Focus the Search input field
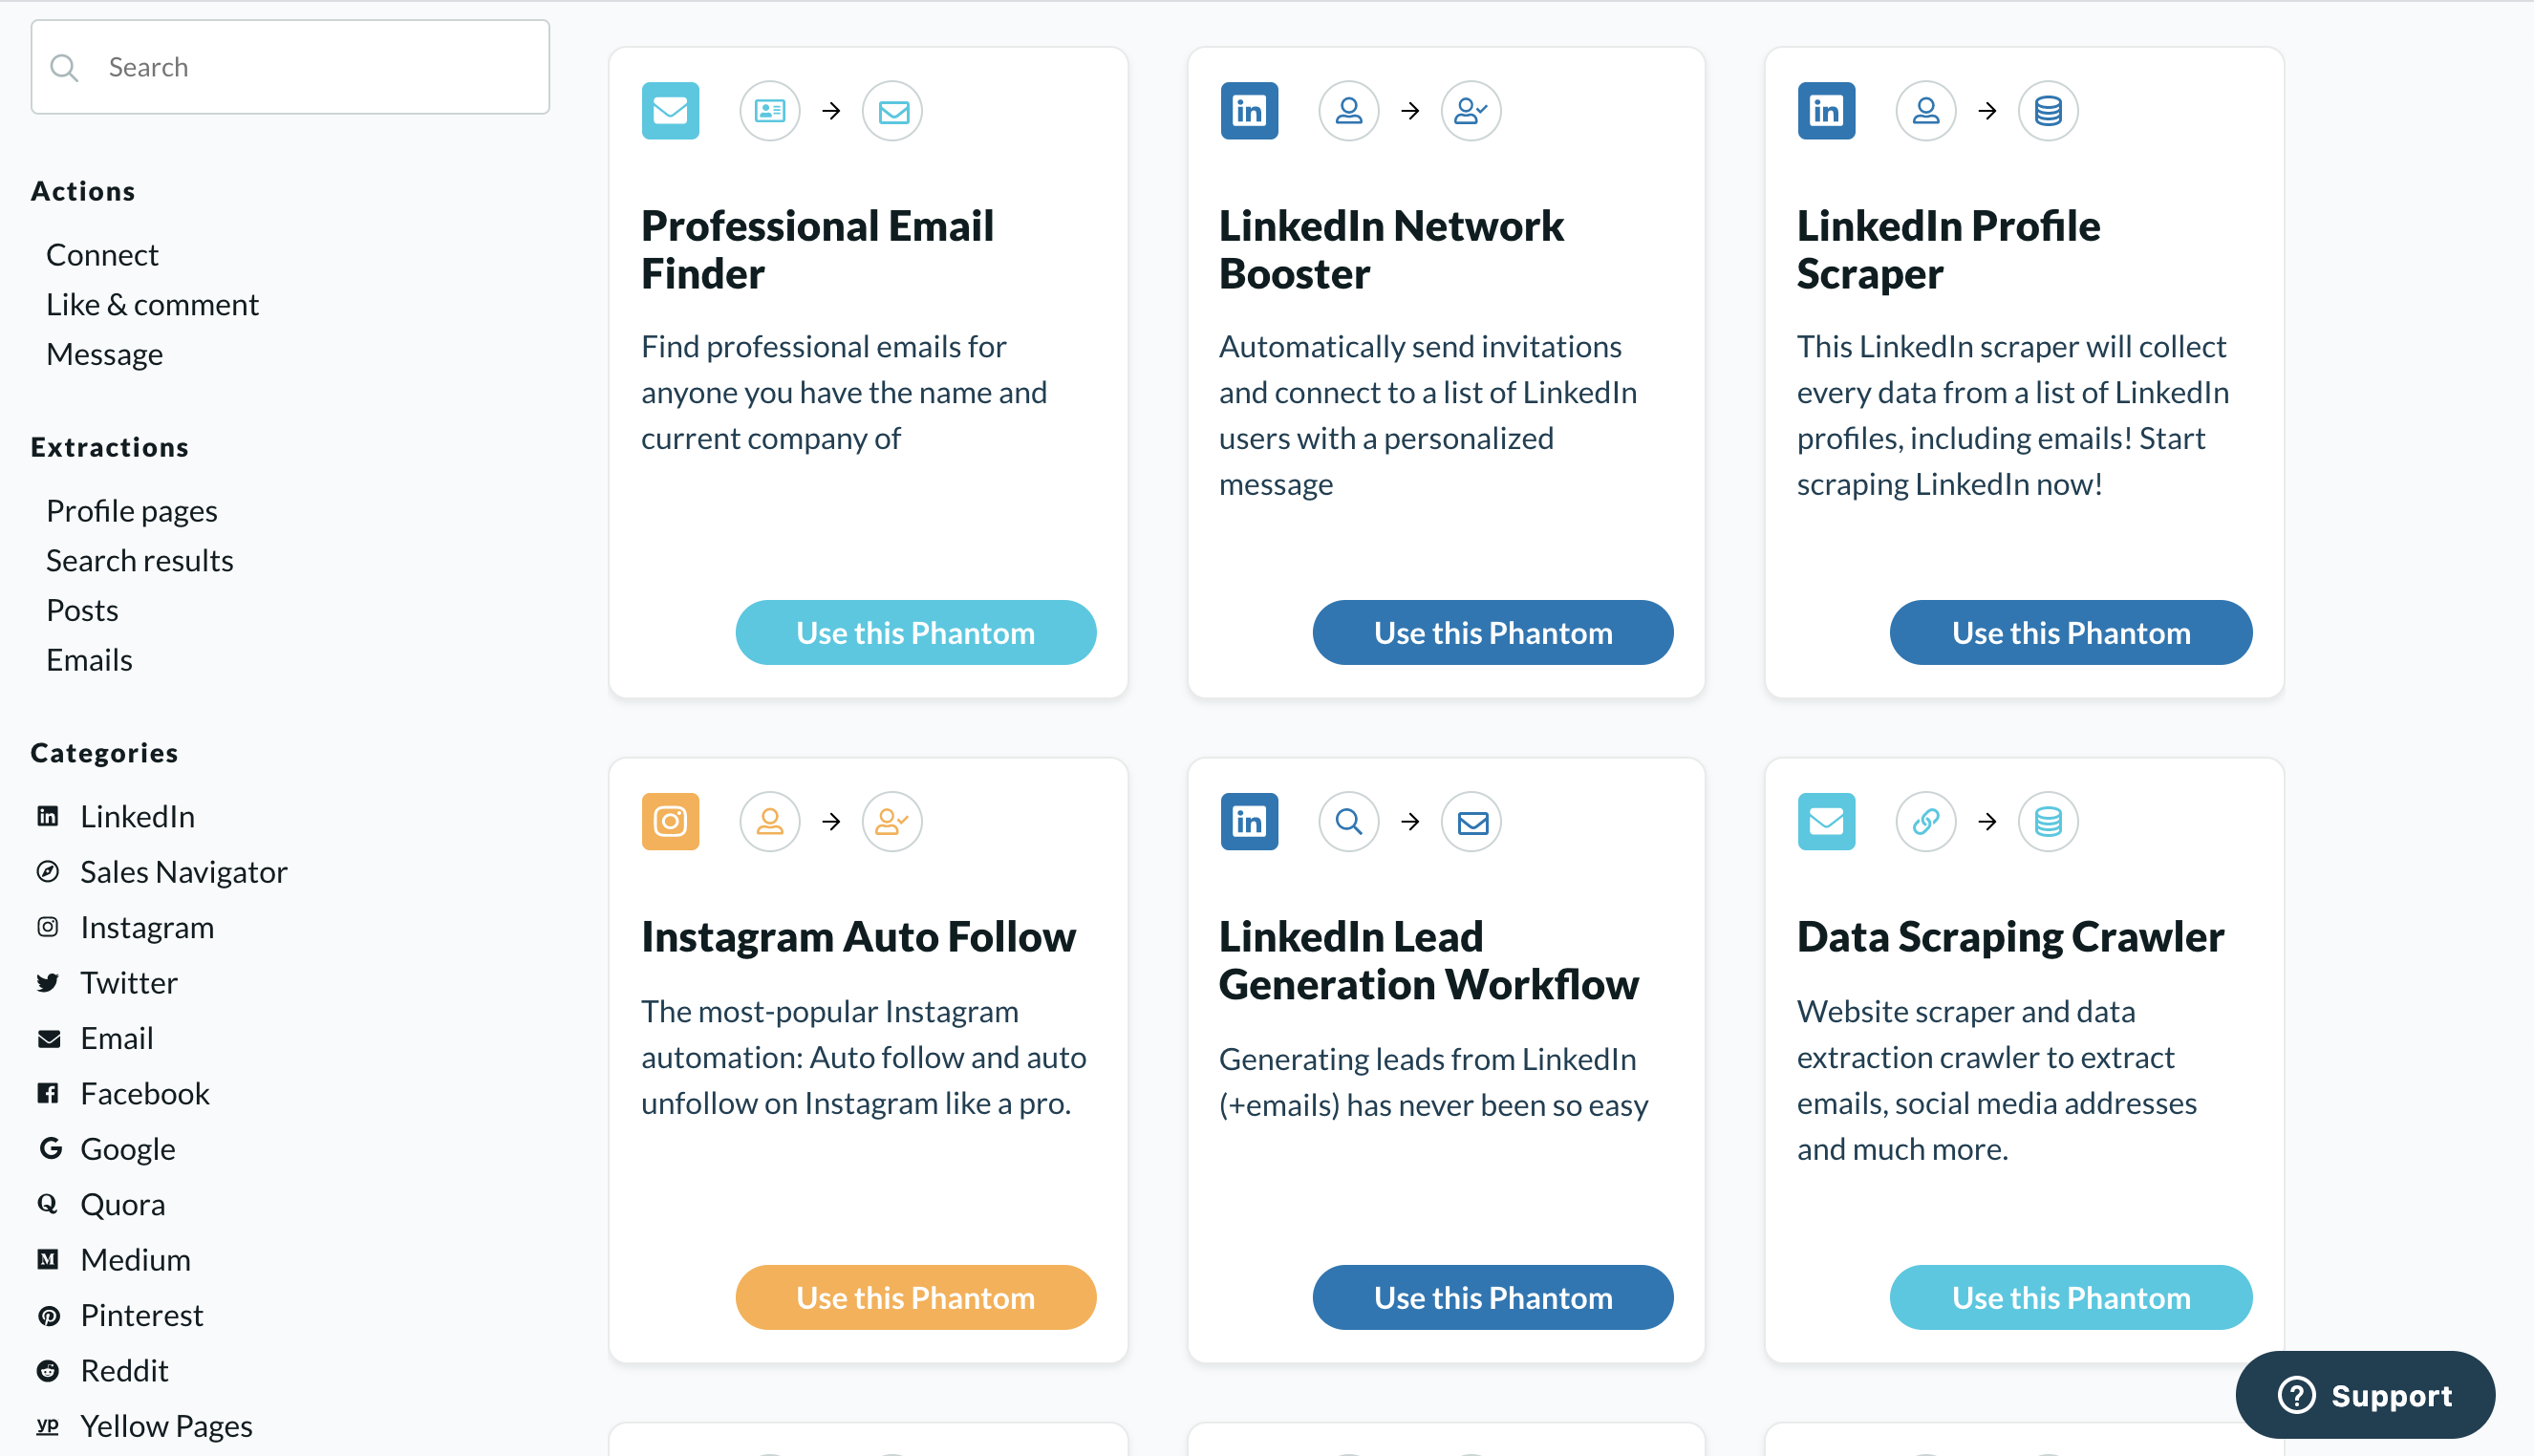This screenshot has width=2534, height=1456. [x=290, y=67]
